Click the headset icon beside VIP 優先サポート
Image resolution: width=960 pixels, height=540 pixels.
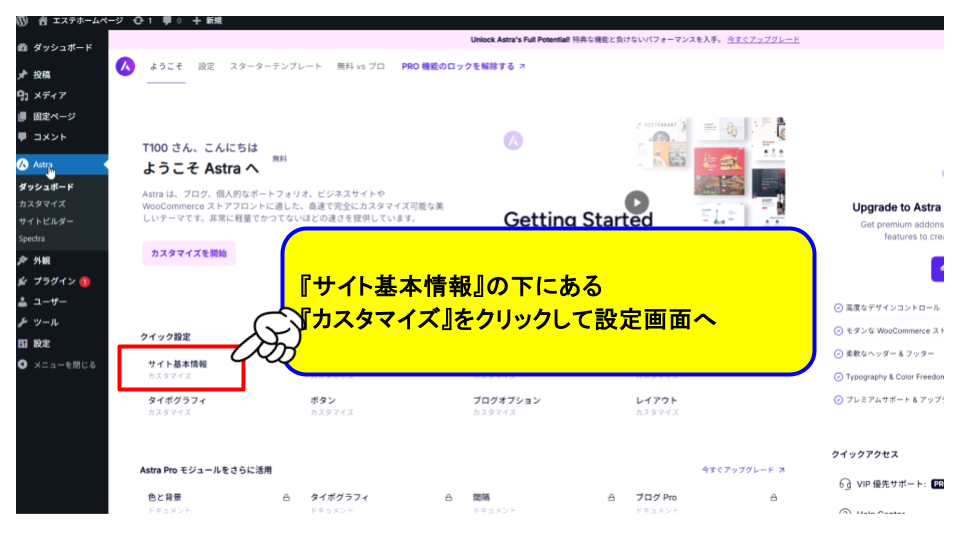point(845,484)
